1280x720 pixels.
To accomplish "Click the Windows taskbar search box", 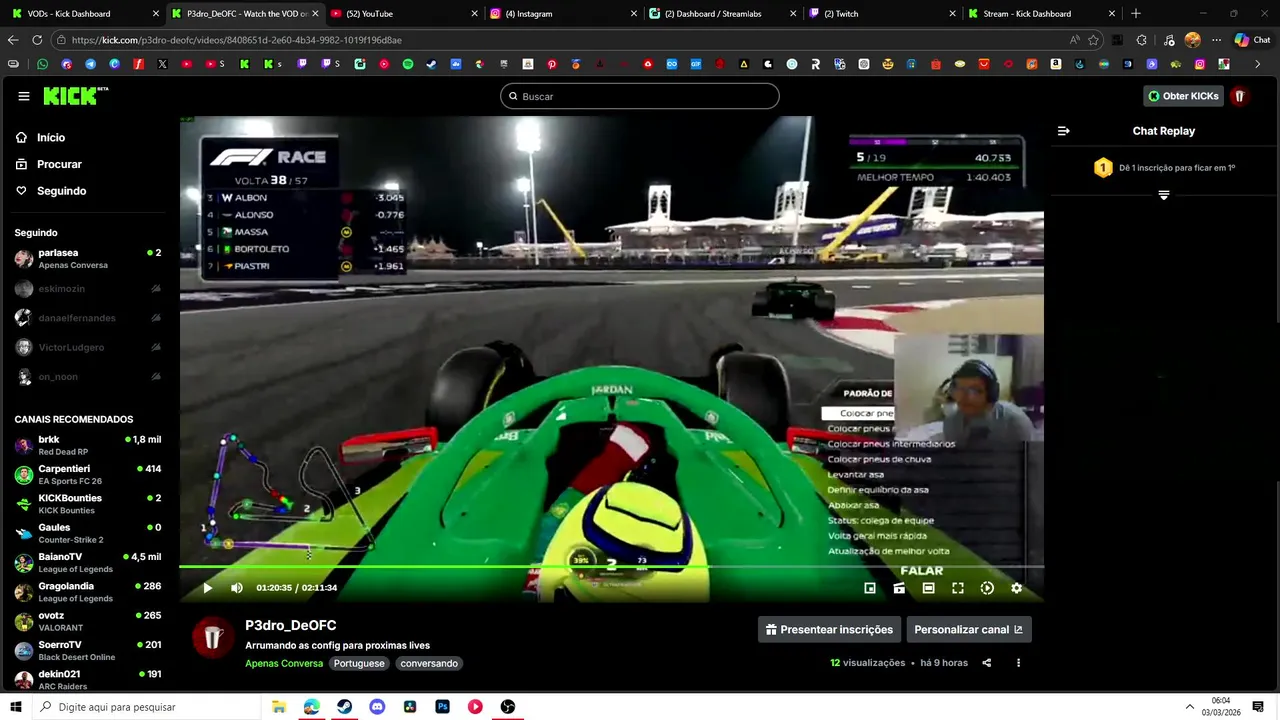I will (x=146, y=707).
